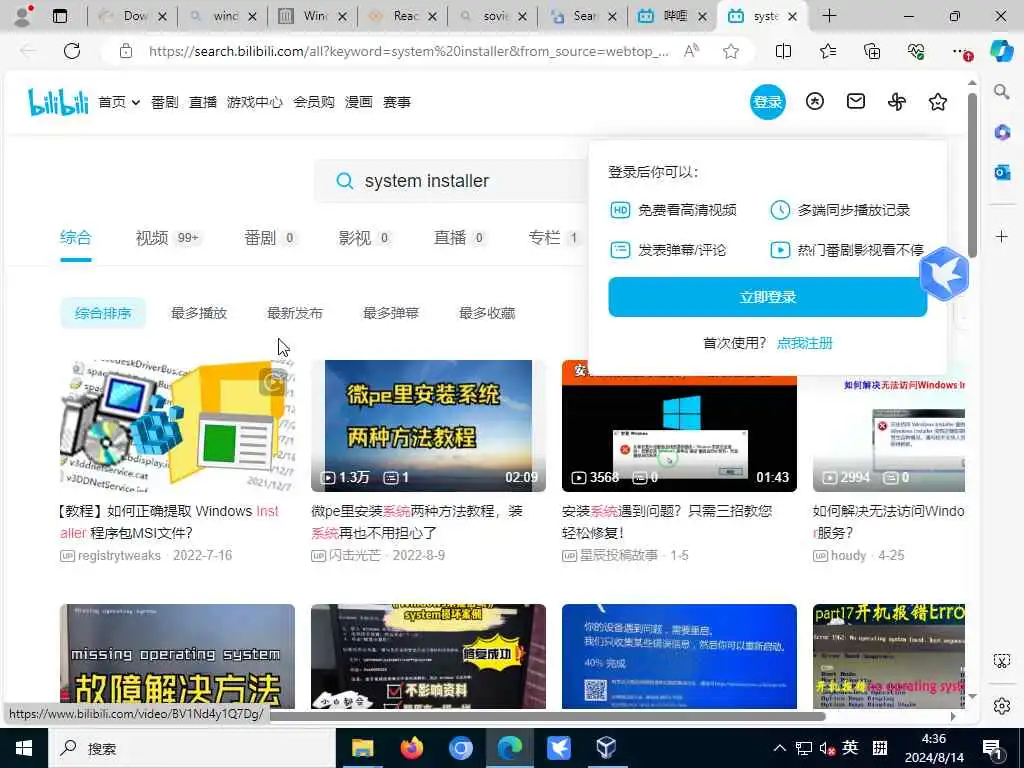Open 赛事 in the nav bar

click(x=397, y=103)
